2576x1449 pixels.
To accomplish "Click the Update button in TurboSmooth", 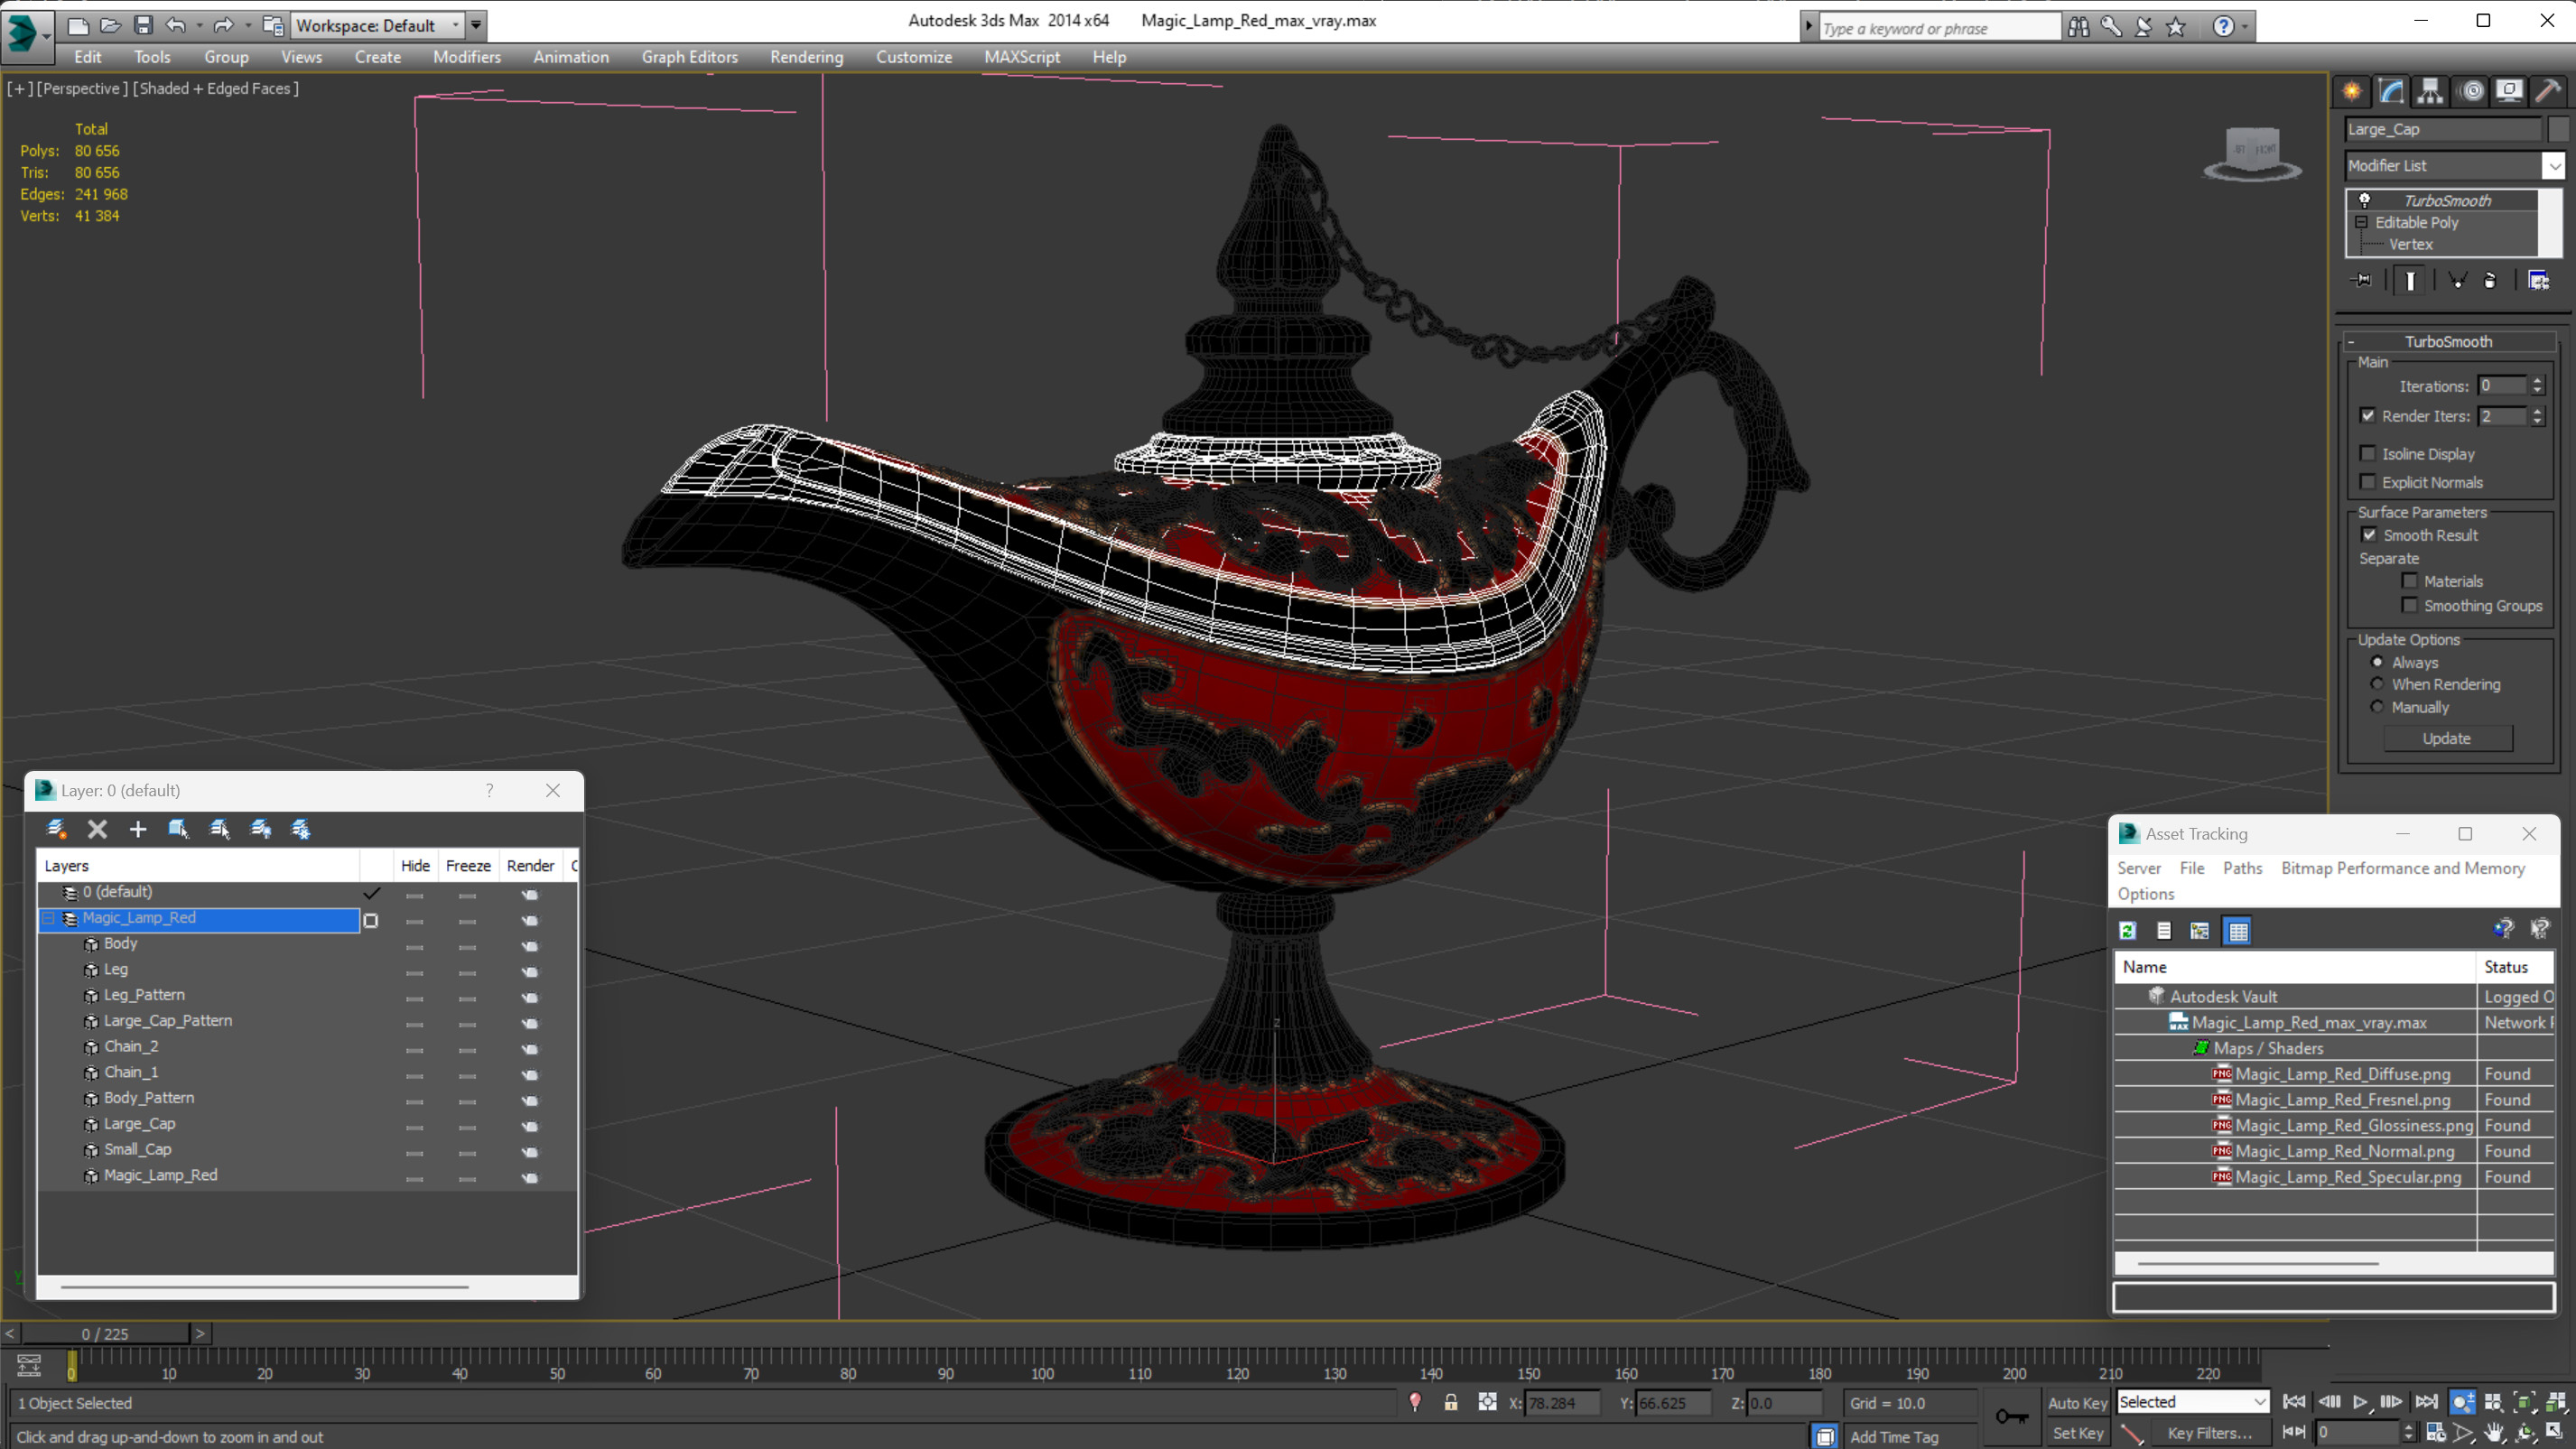I will tap(2447, 738).
